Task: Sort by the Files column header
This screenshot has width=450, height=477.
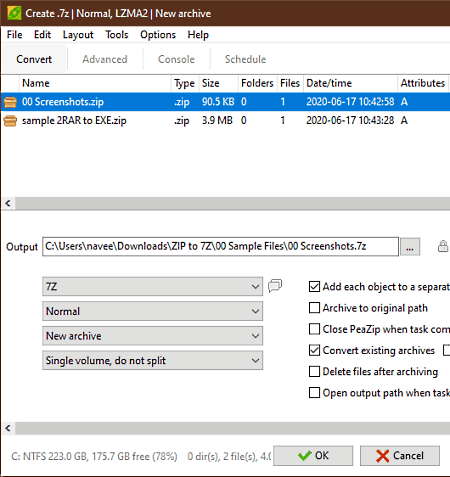Action: [x=290, y=83]
